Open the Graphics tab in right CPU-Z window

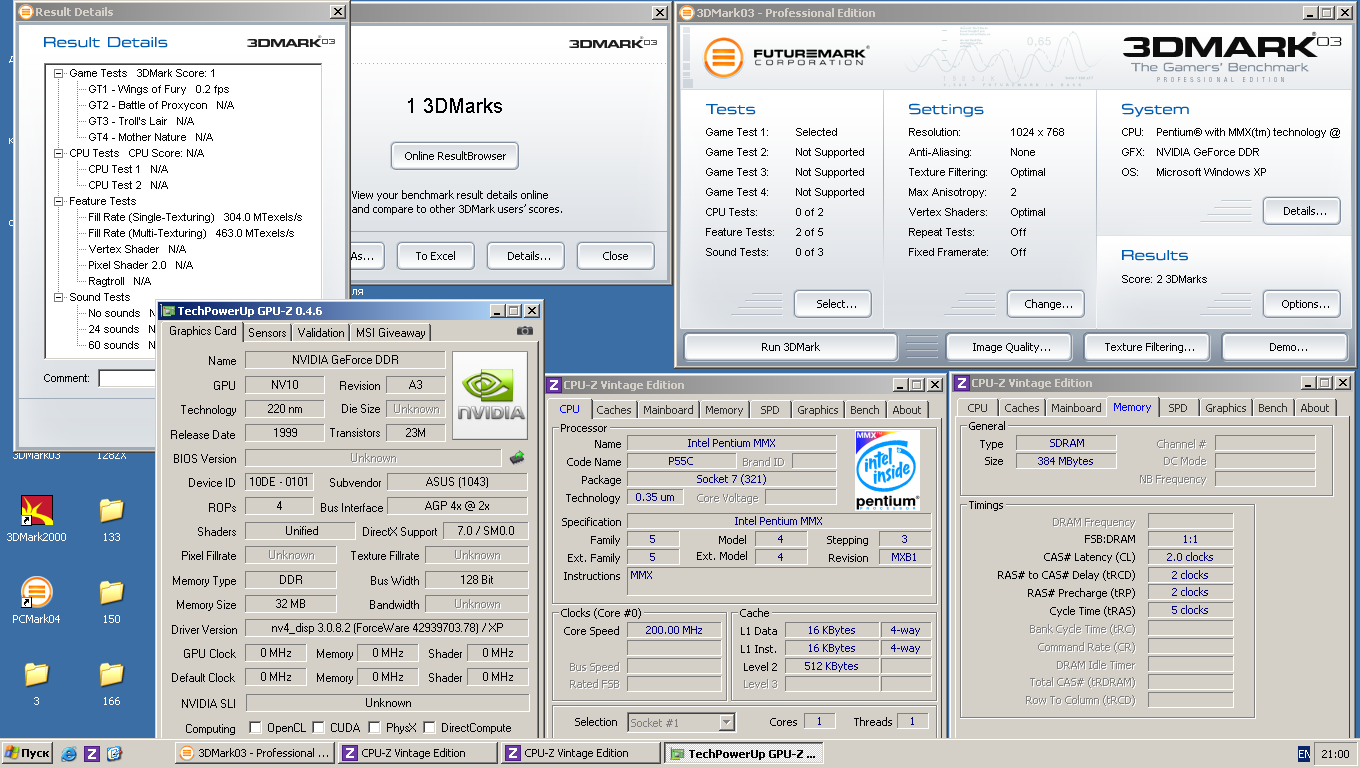pos(1225,408)
